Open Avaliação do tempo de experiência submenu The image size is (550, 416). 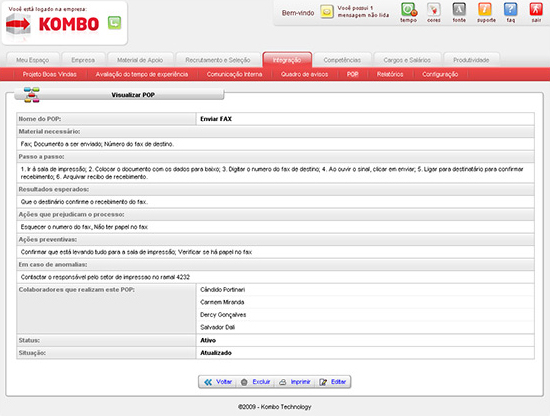click(x=142, y=74)
